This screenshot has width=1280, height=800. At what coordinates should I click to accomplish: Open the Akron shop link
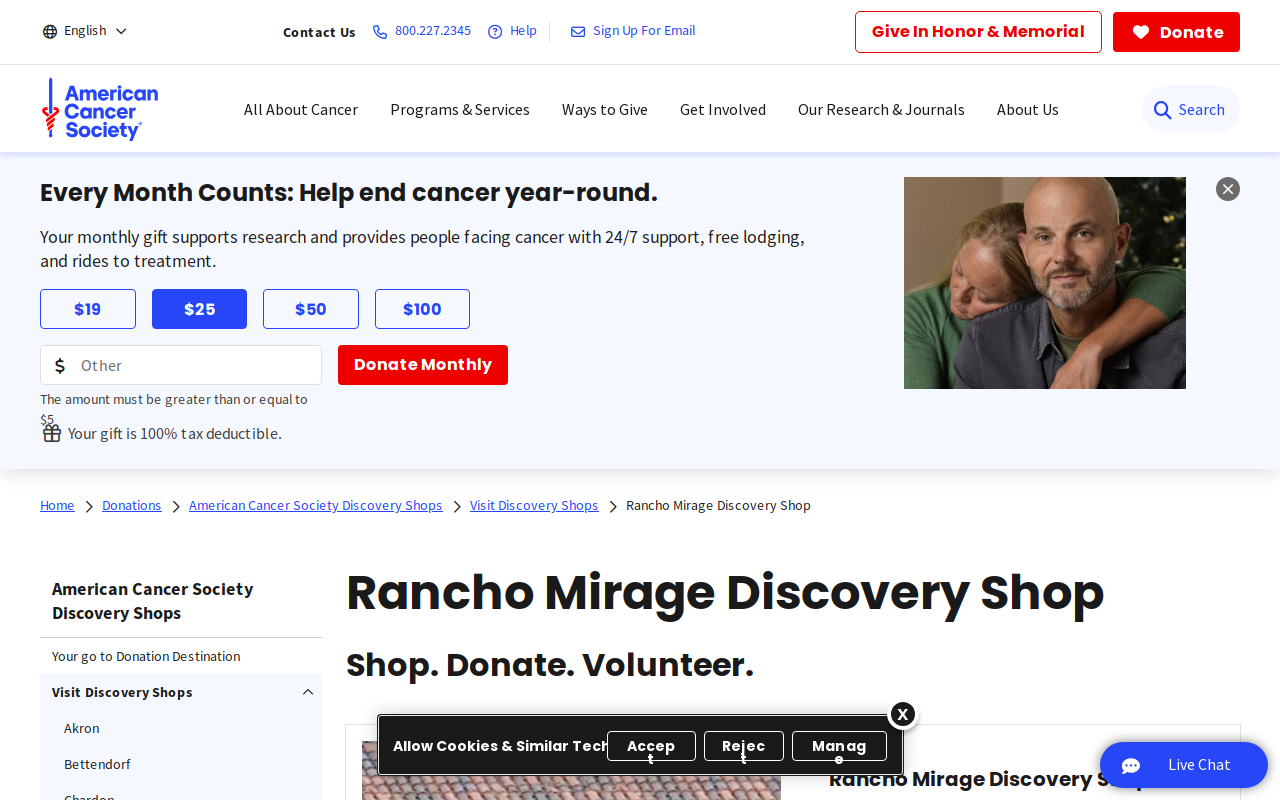tap(81, 728)
